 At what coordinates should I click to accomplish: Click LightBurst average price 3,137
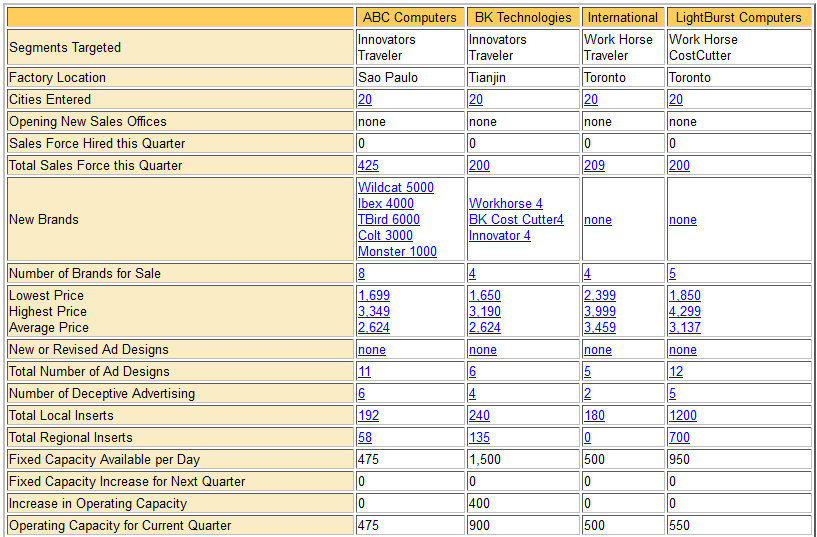pyautogui.click(x=685, y=328)
